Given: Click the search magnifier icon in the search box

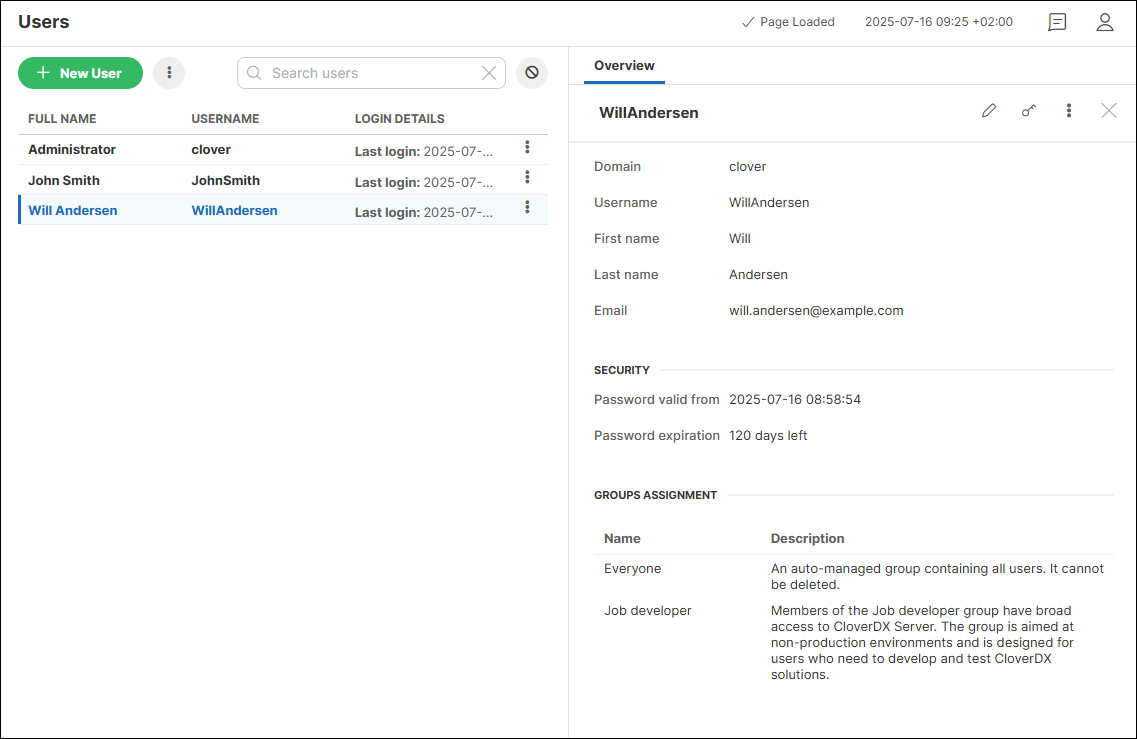Looking at the screenshot, I should point(254,73).
